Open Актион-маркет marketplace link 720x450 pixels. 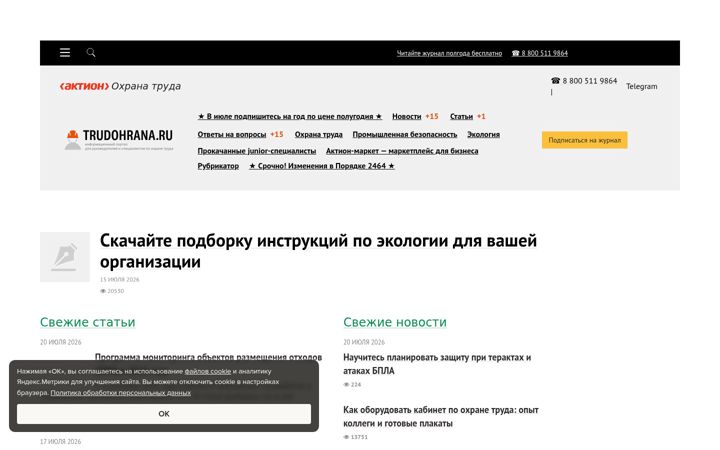pyautogui.click(x=402, y=151)
